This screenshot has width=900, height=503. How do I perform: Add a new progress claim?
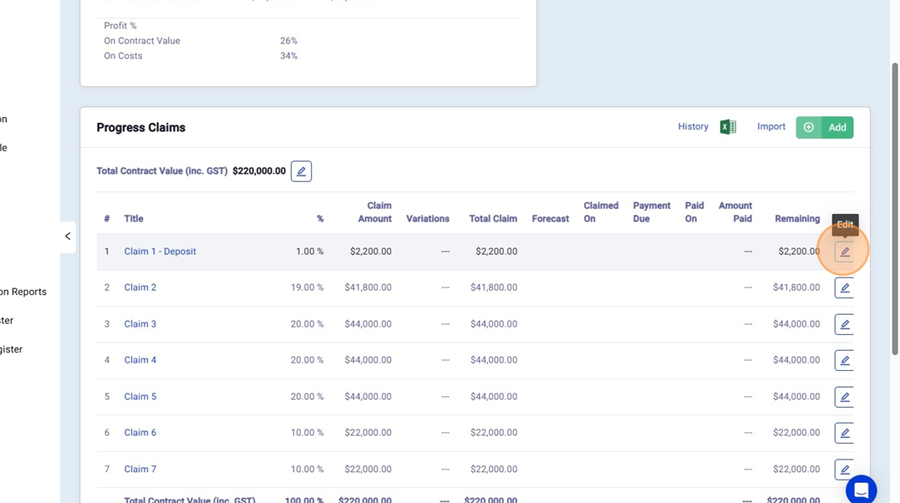coord(825,127)
